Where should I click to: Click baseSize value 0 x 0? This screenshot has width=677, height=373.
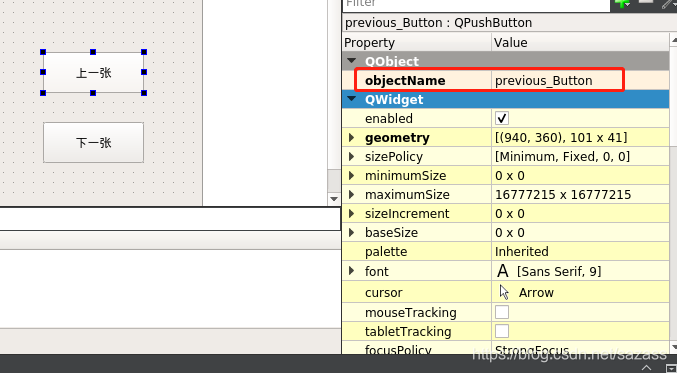coord(509,233)
